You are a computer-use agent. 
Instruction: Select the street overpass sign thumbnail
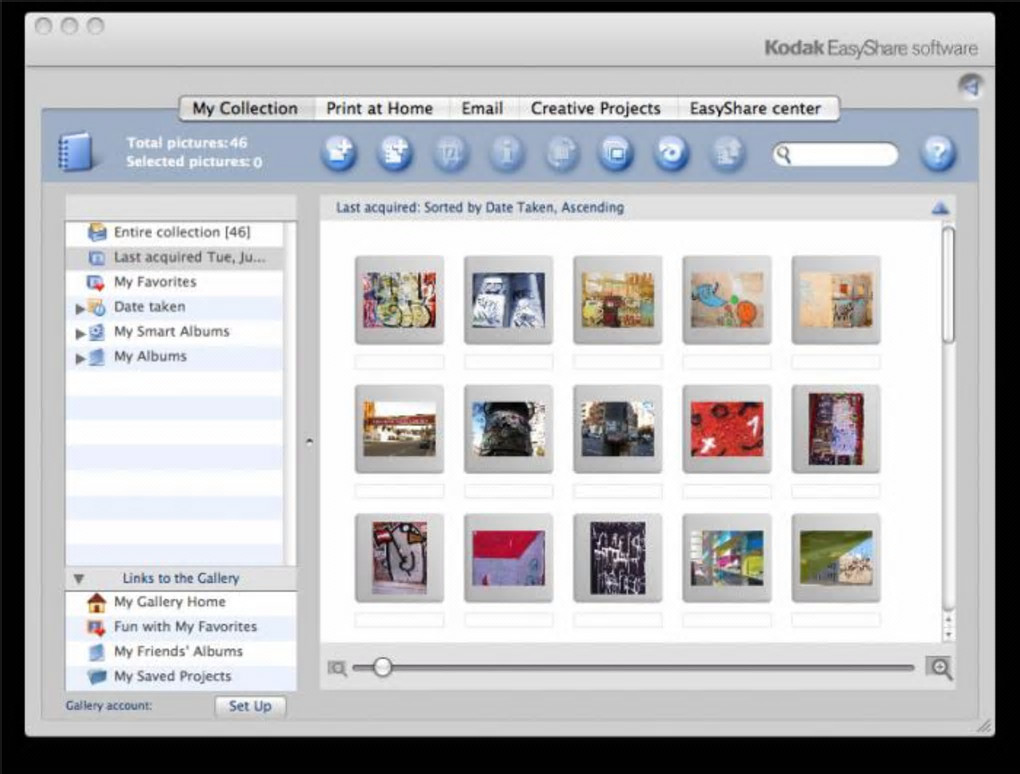point(399,429)
